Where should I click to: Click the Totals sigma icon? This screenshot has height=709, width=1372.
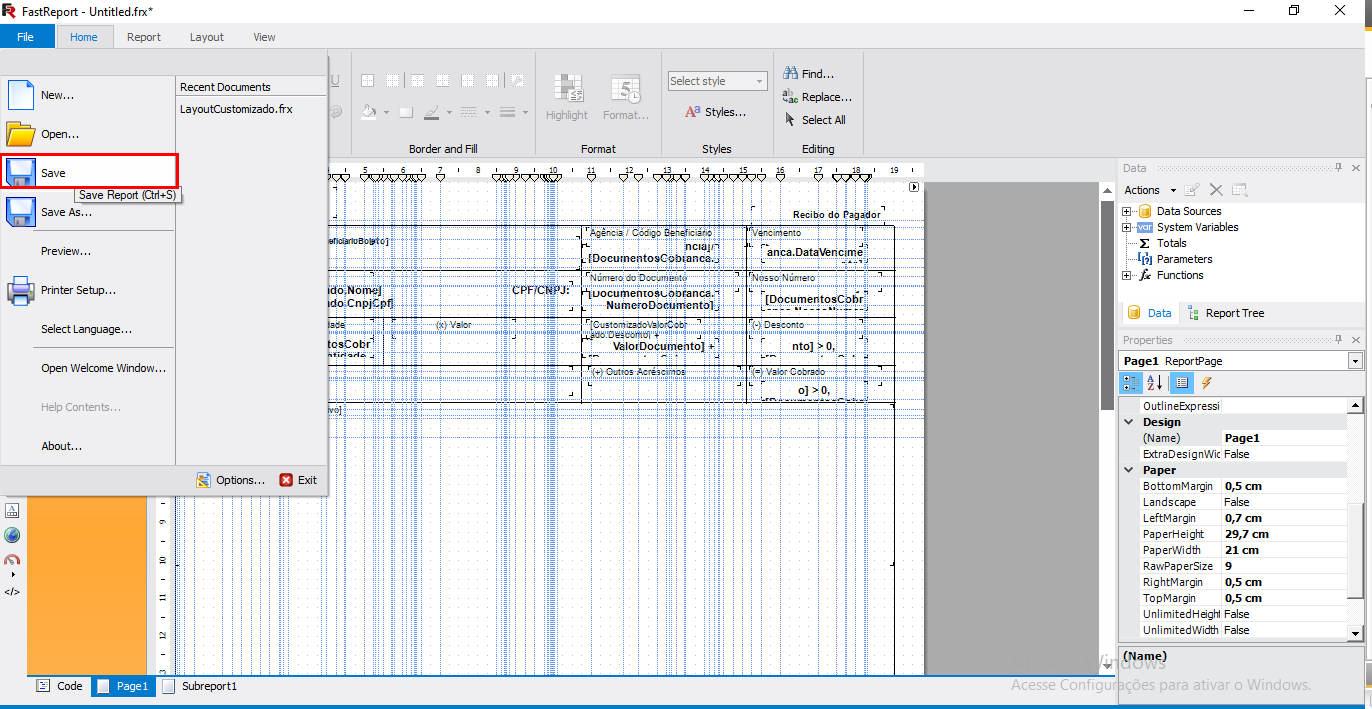click(x=1145, y=243)
